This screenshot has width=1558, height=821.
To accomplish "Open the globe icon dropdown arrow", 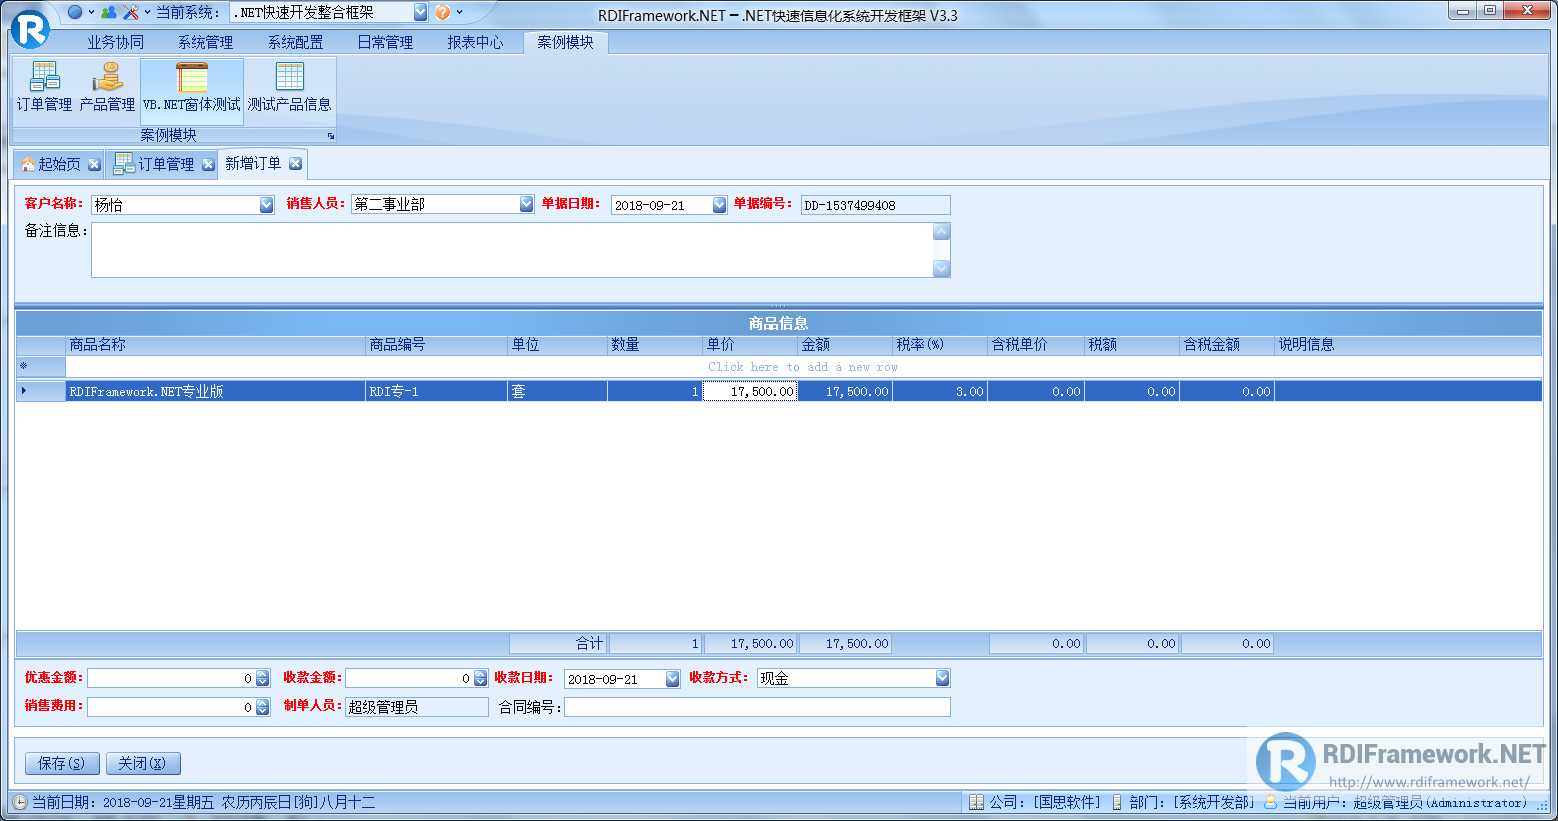I will pyautogui.click(x=91, y=12).
